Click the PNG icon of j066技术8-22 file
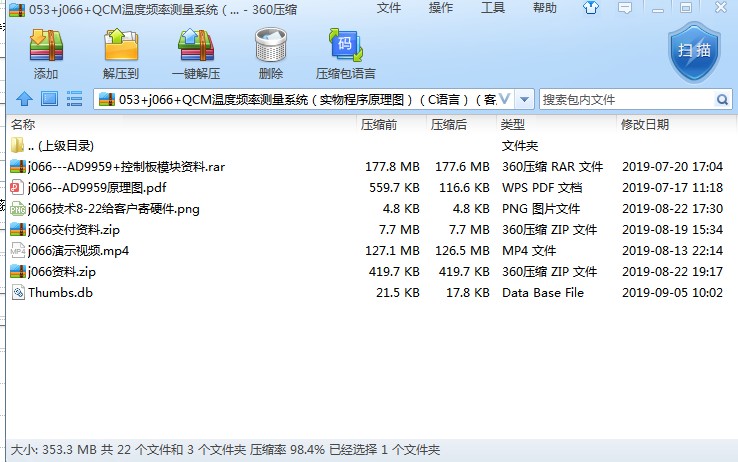The width and height of the screenshot is (738, 462). [17, 208]
